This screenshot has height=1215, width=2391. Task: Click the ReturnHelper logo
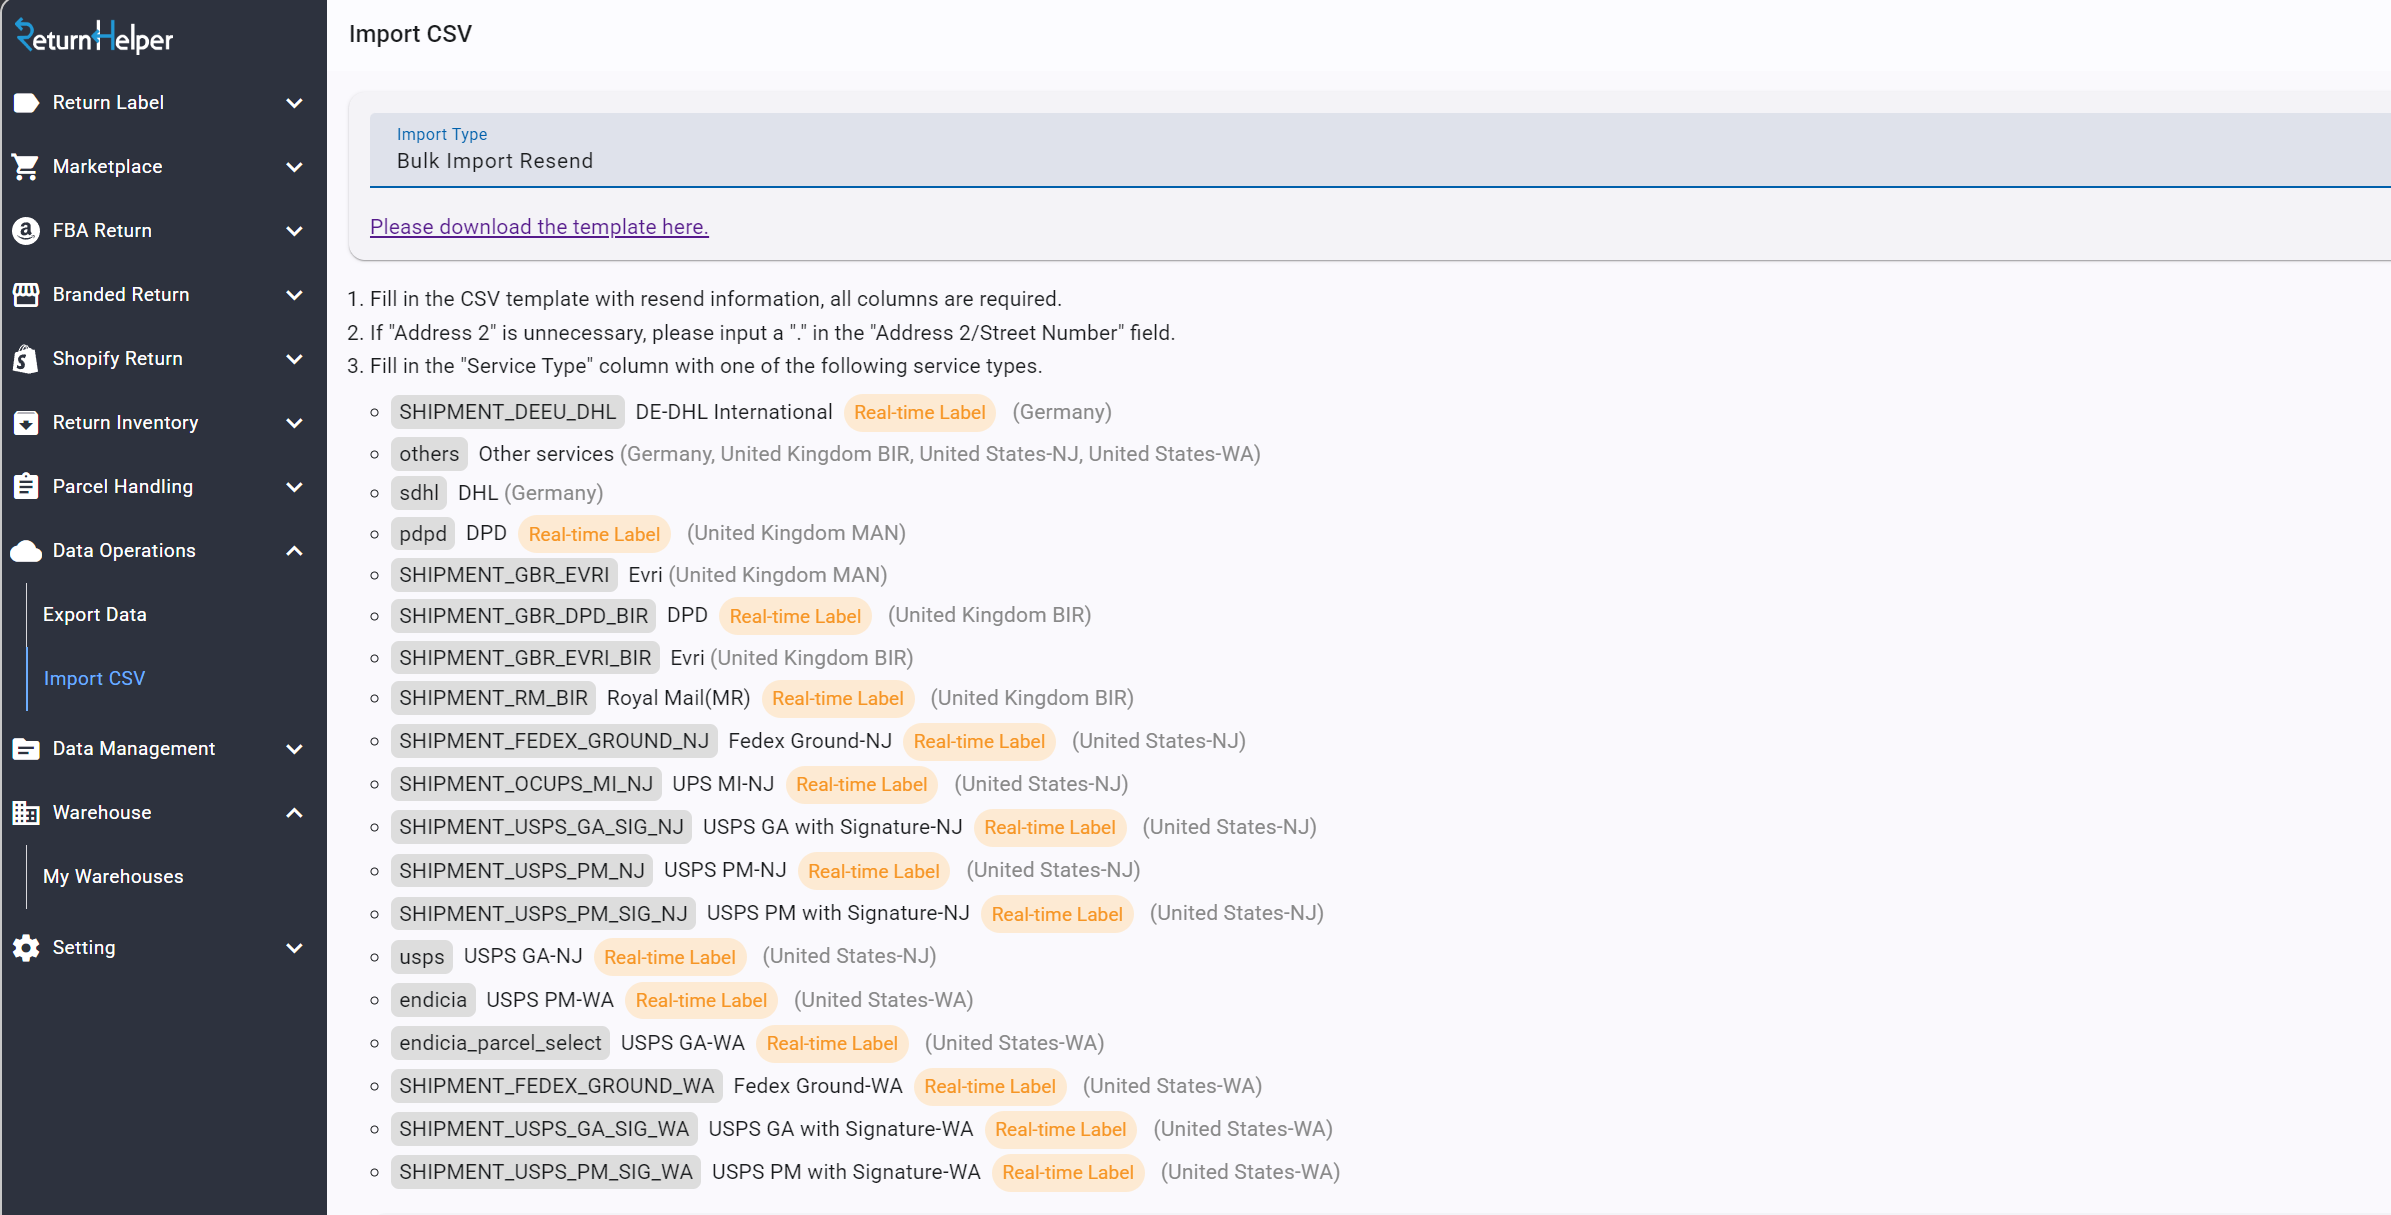click(94, 37)
